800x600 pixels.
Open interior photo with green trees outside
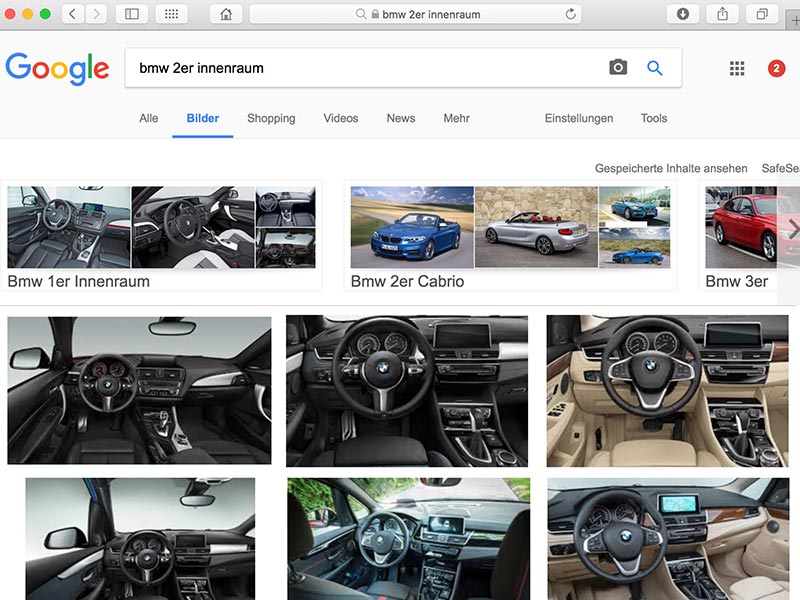click(x=408, y=539)
